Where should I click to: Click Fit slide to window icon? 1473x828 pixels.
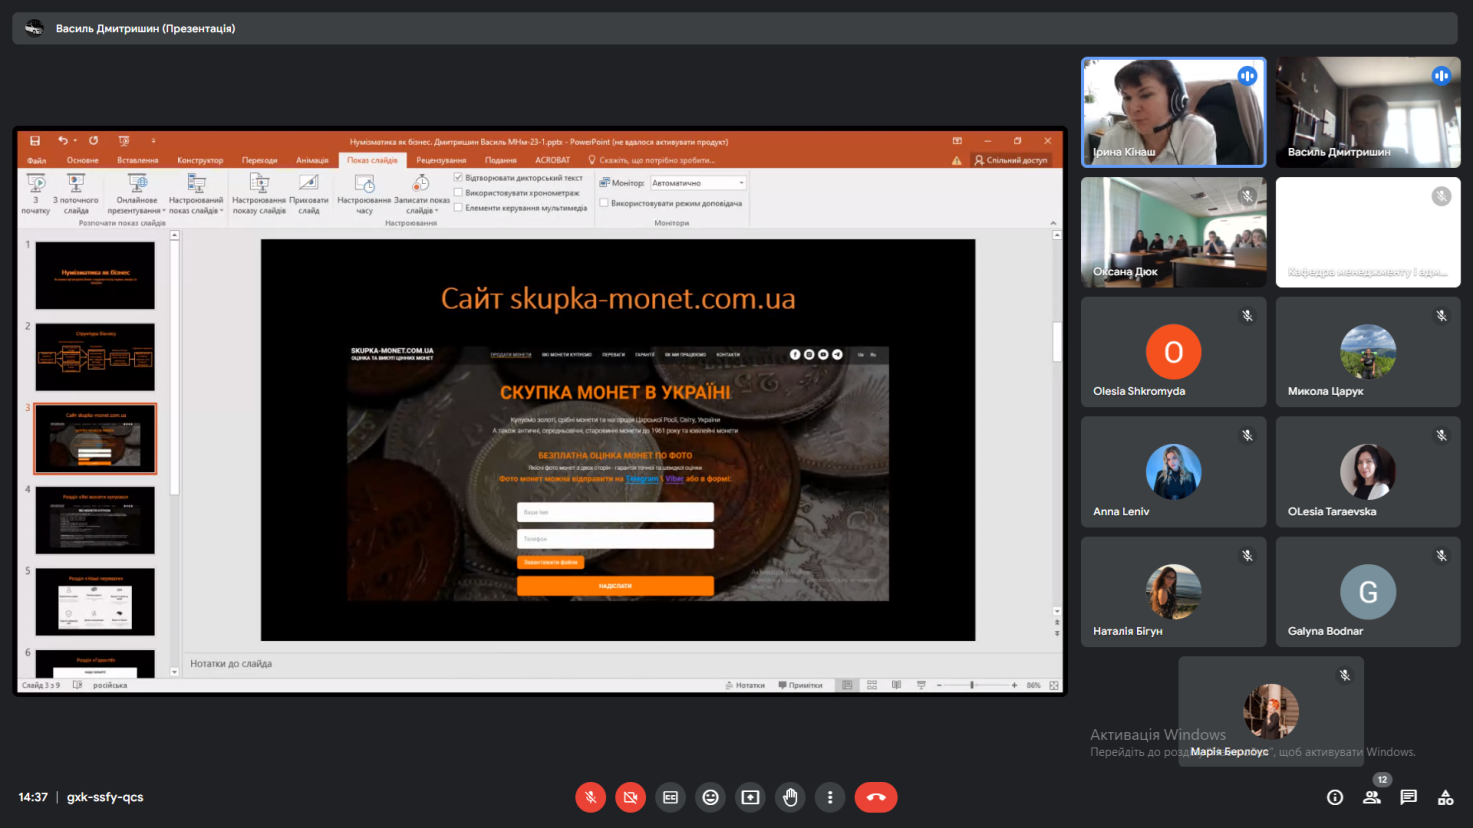1054,685
